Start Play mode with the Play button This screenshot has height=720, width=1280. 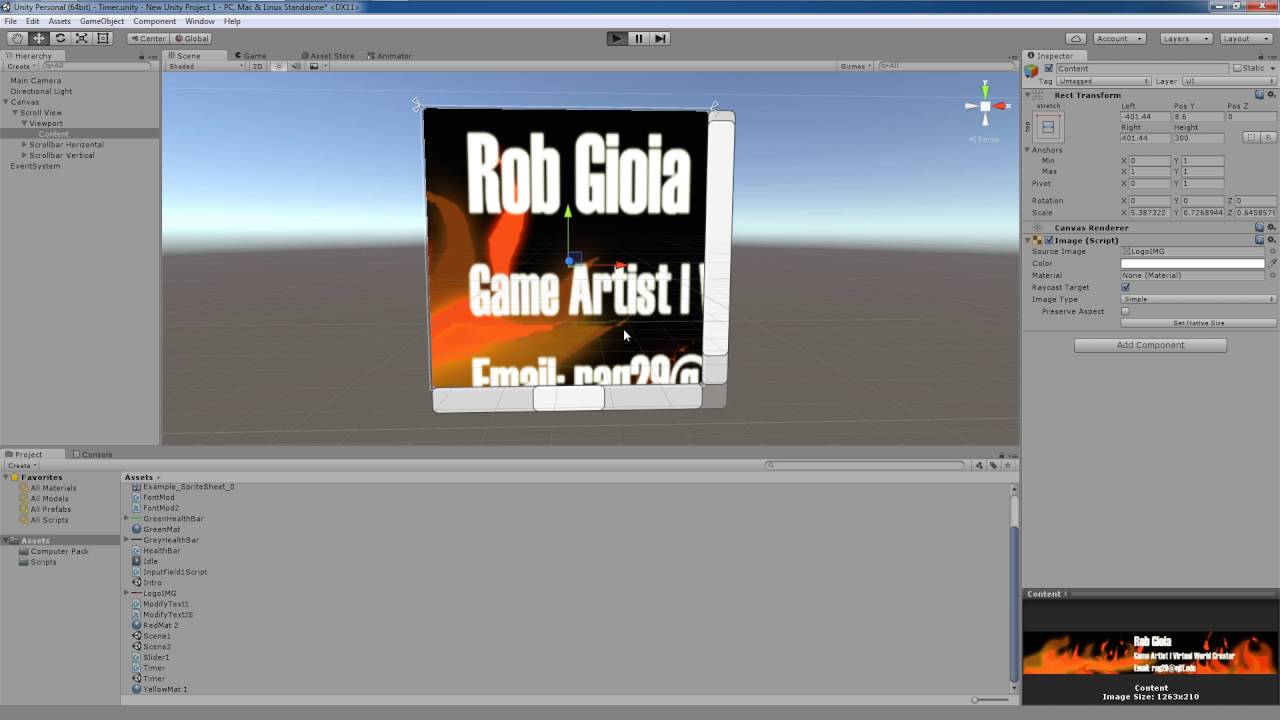pos(617,38)
